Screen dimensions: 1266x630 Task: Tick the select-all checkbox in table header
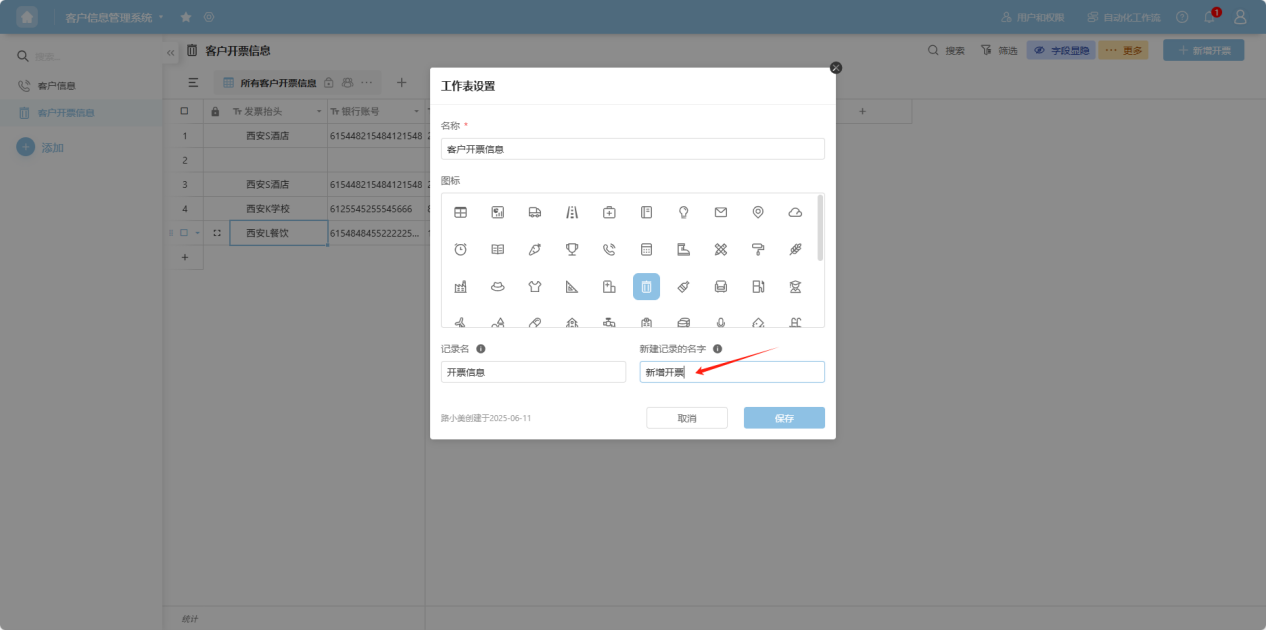(184, 111)
